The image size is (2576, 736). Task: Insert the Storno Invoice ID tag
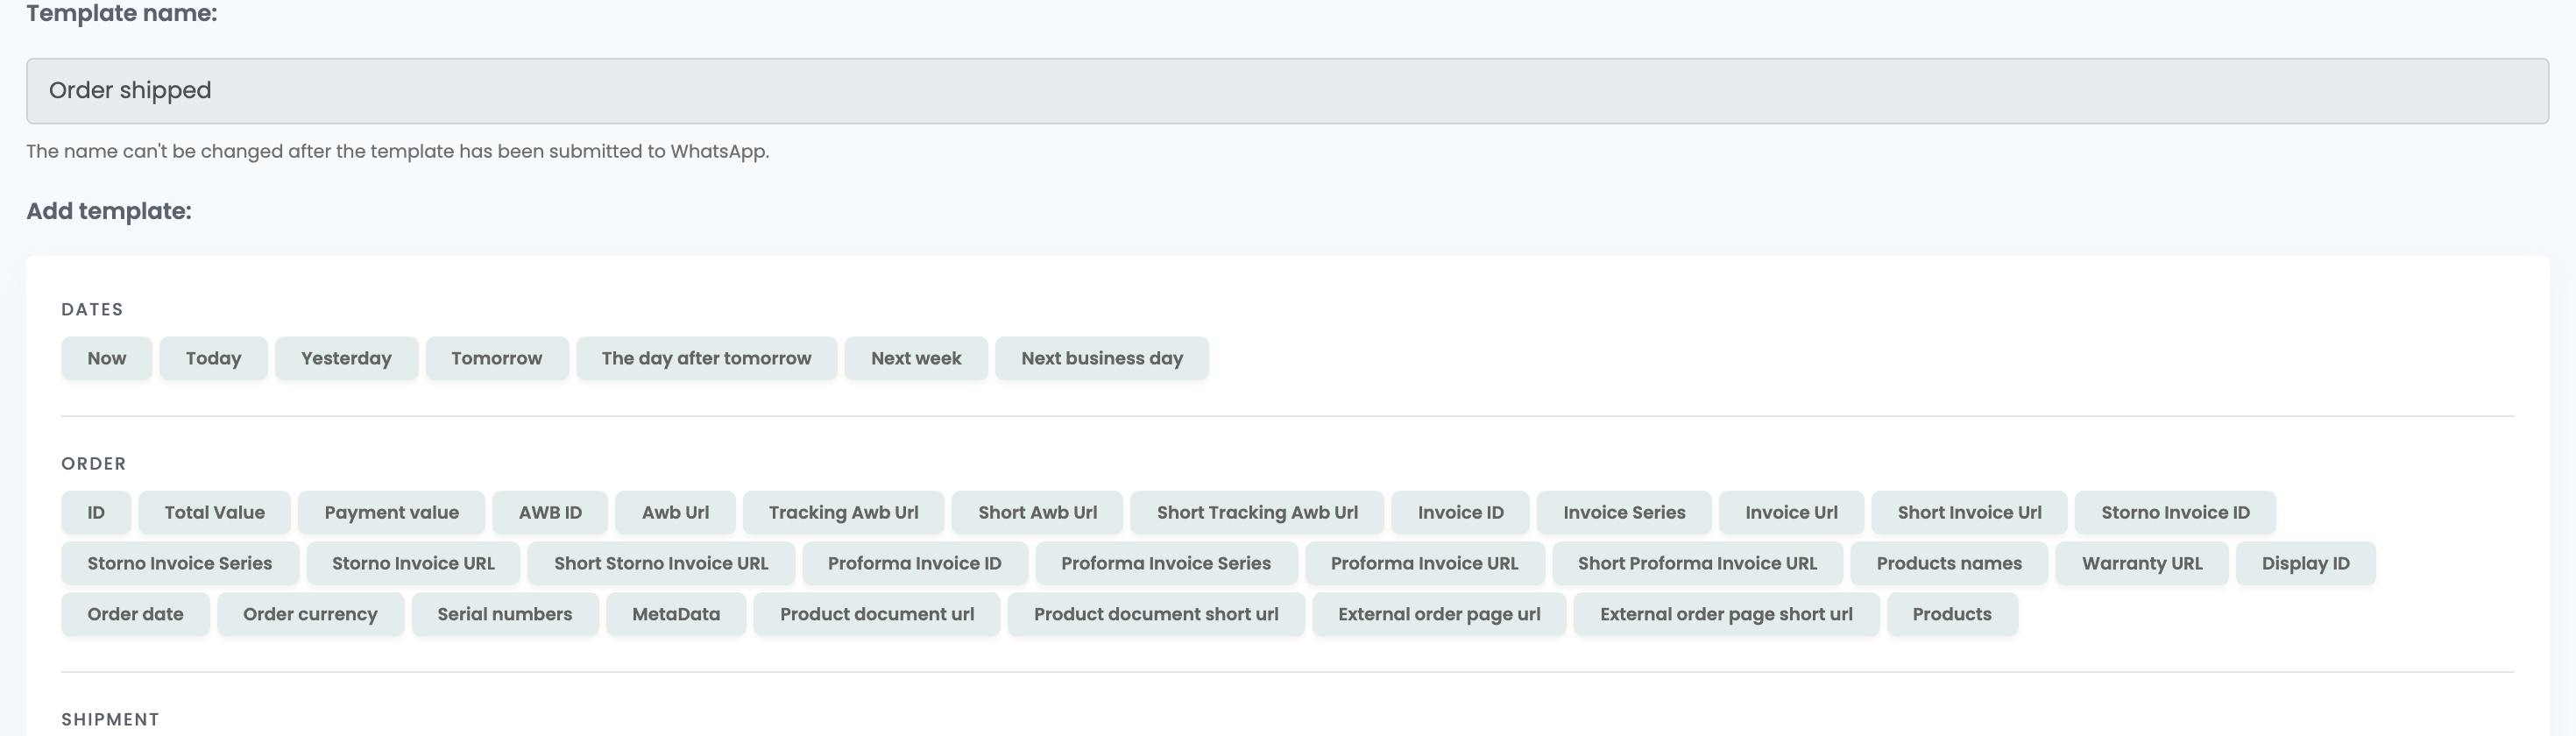tap(2175, 512)
